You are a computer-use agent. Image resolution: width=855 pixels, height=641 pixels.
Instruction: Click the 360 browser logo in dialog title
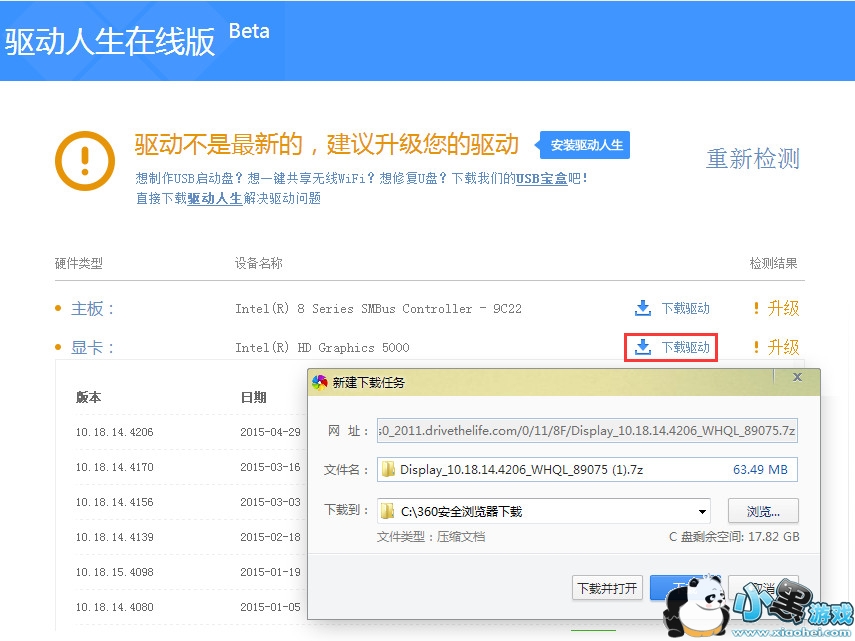pyautogui.click(x=320, y=382)
